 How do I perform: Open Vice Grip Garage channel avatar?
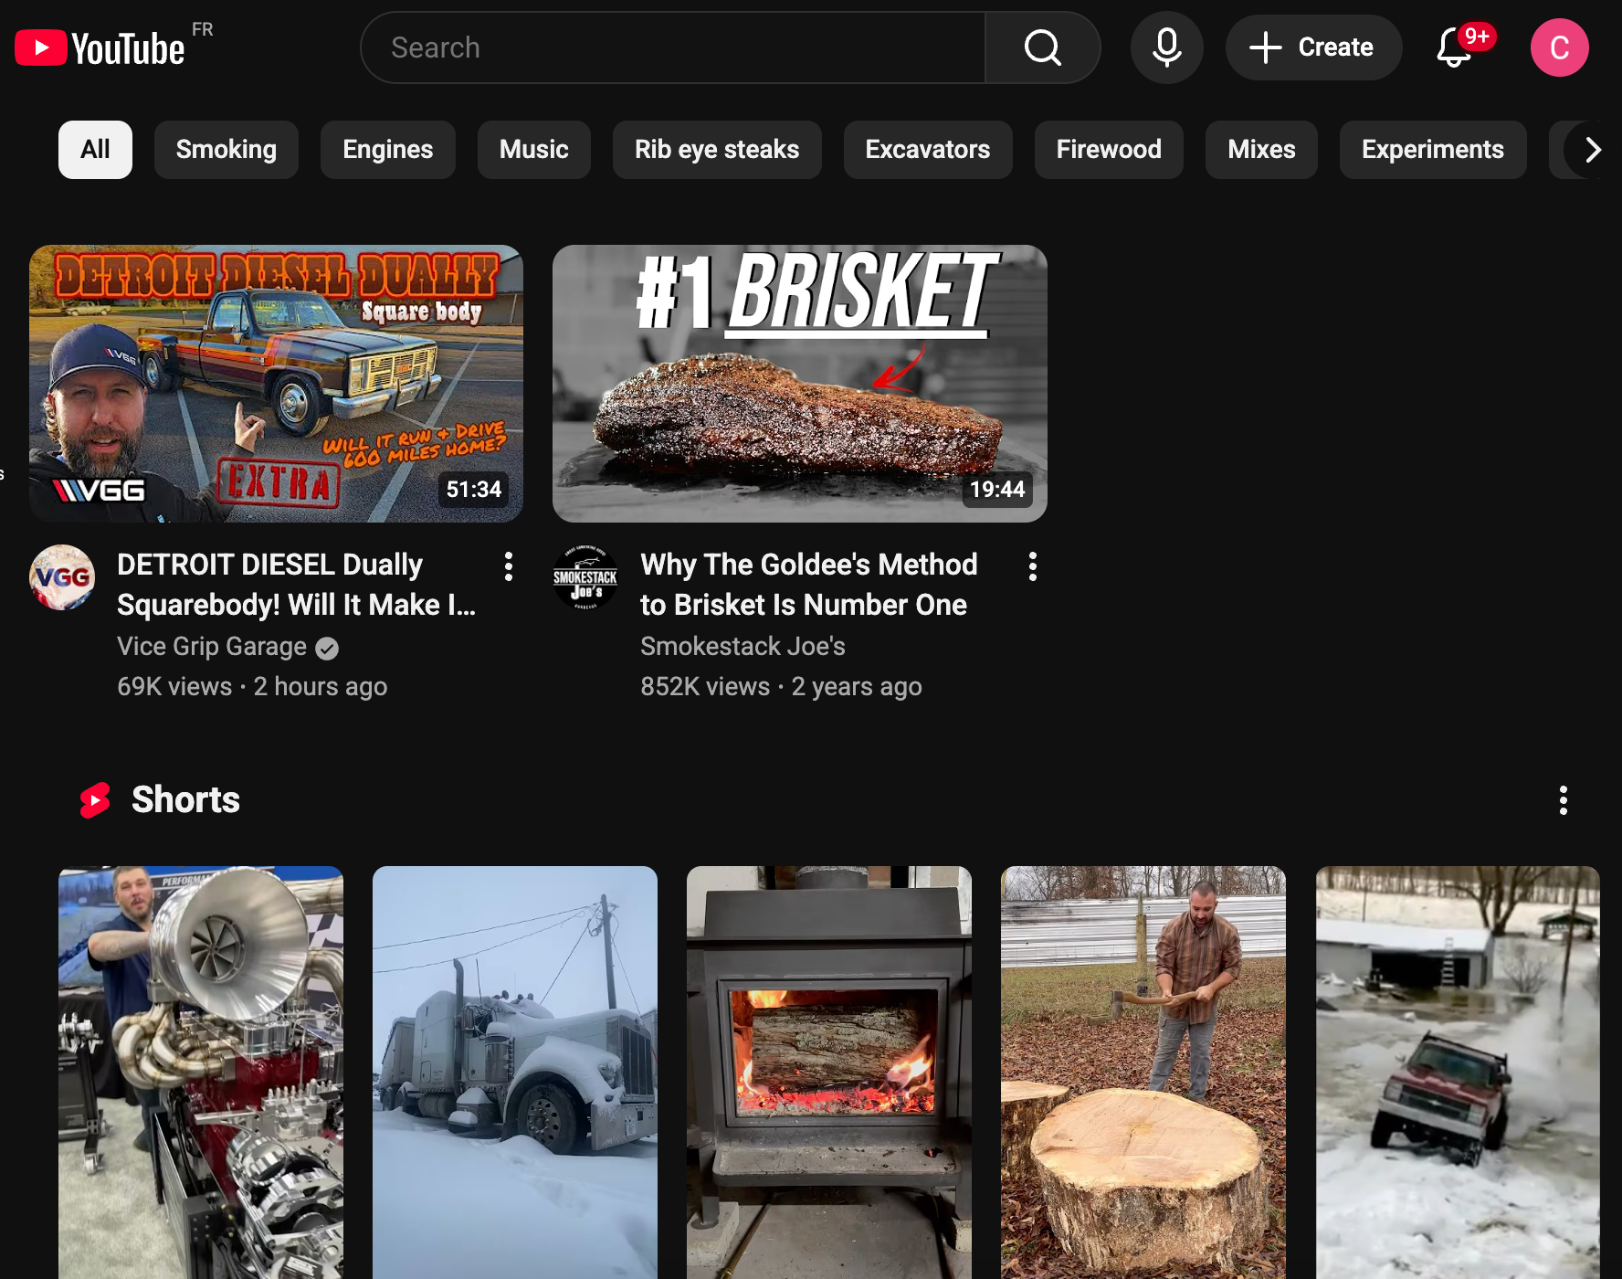62,577
